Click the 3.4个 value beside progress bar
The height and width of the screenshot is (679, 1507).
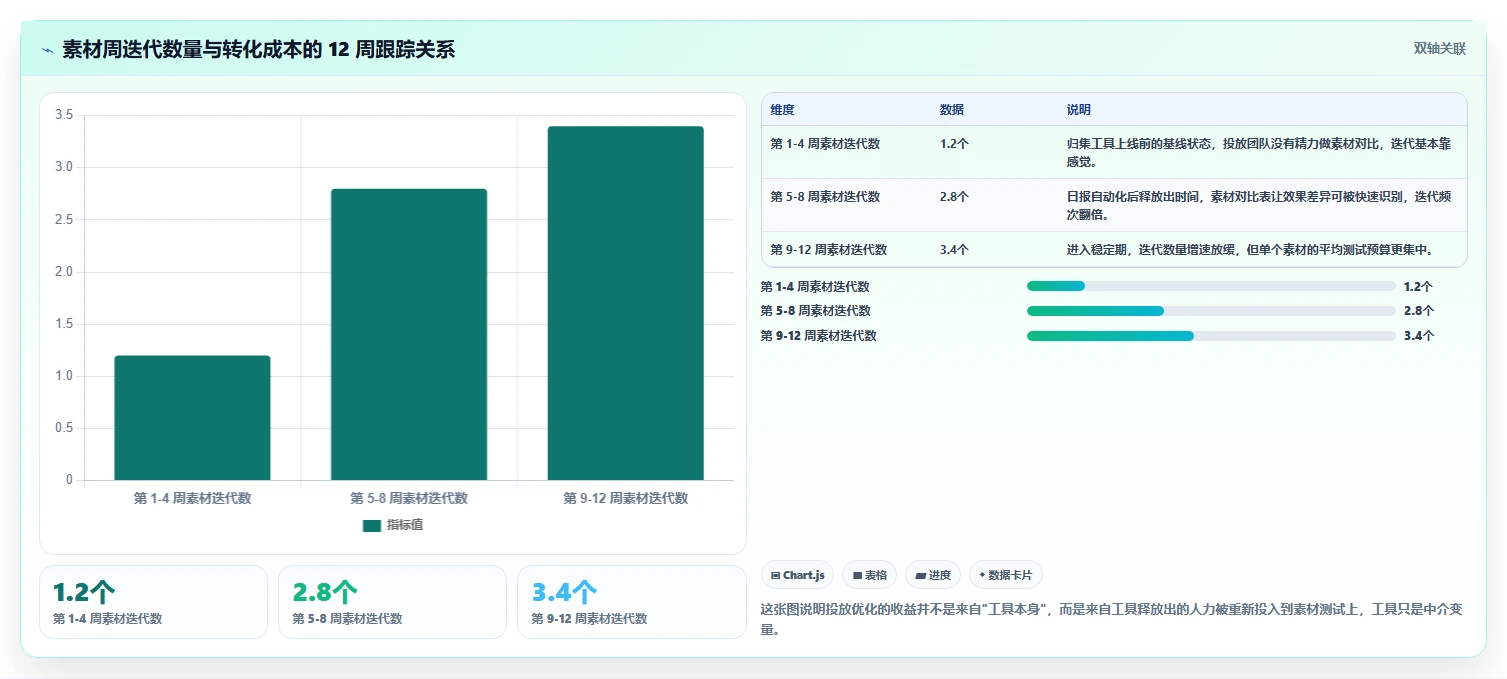tap(1419, 336)
